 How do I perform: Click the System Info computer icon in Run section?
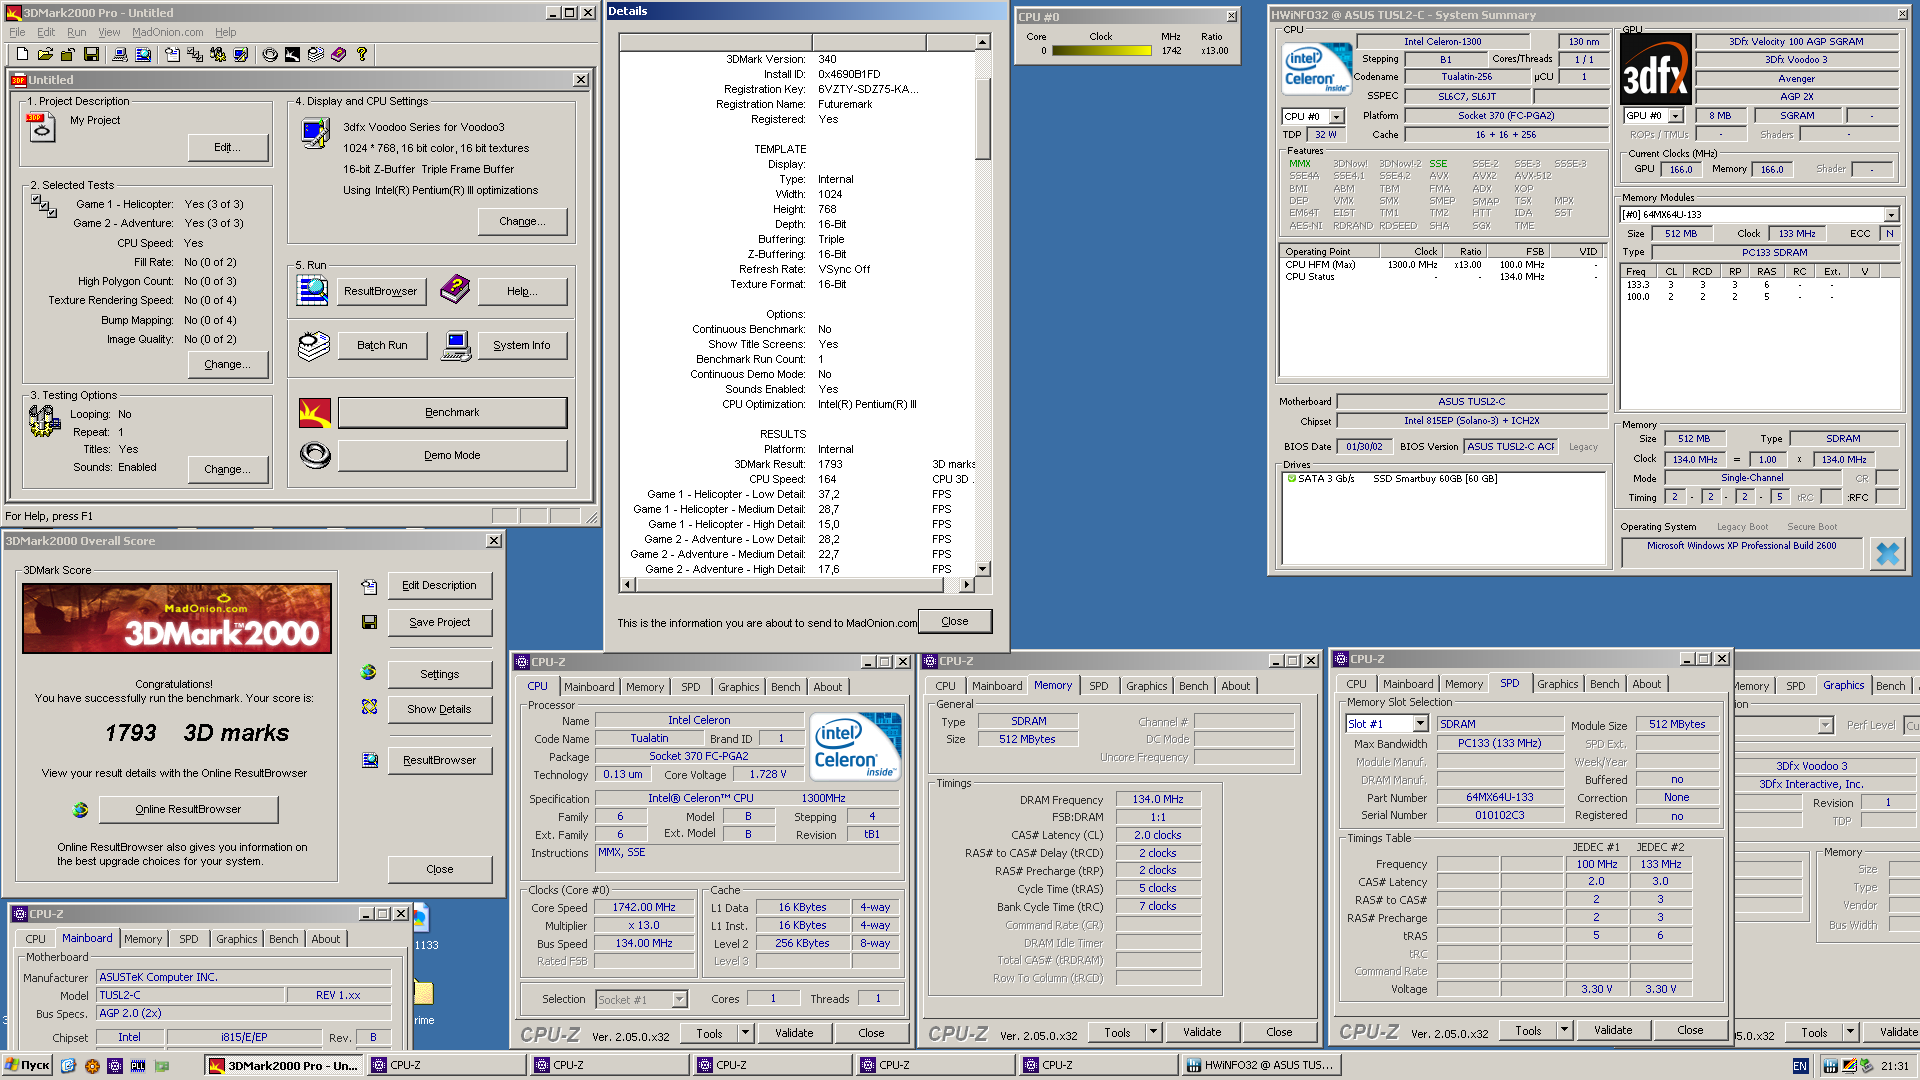point(456,346)
